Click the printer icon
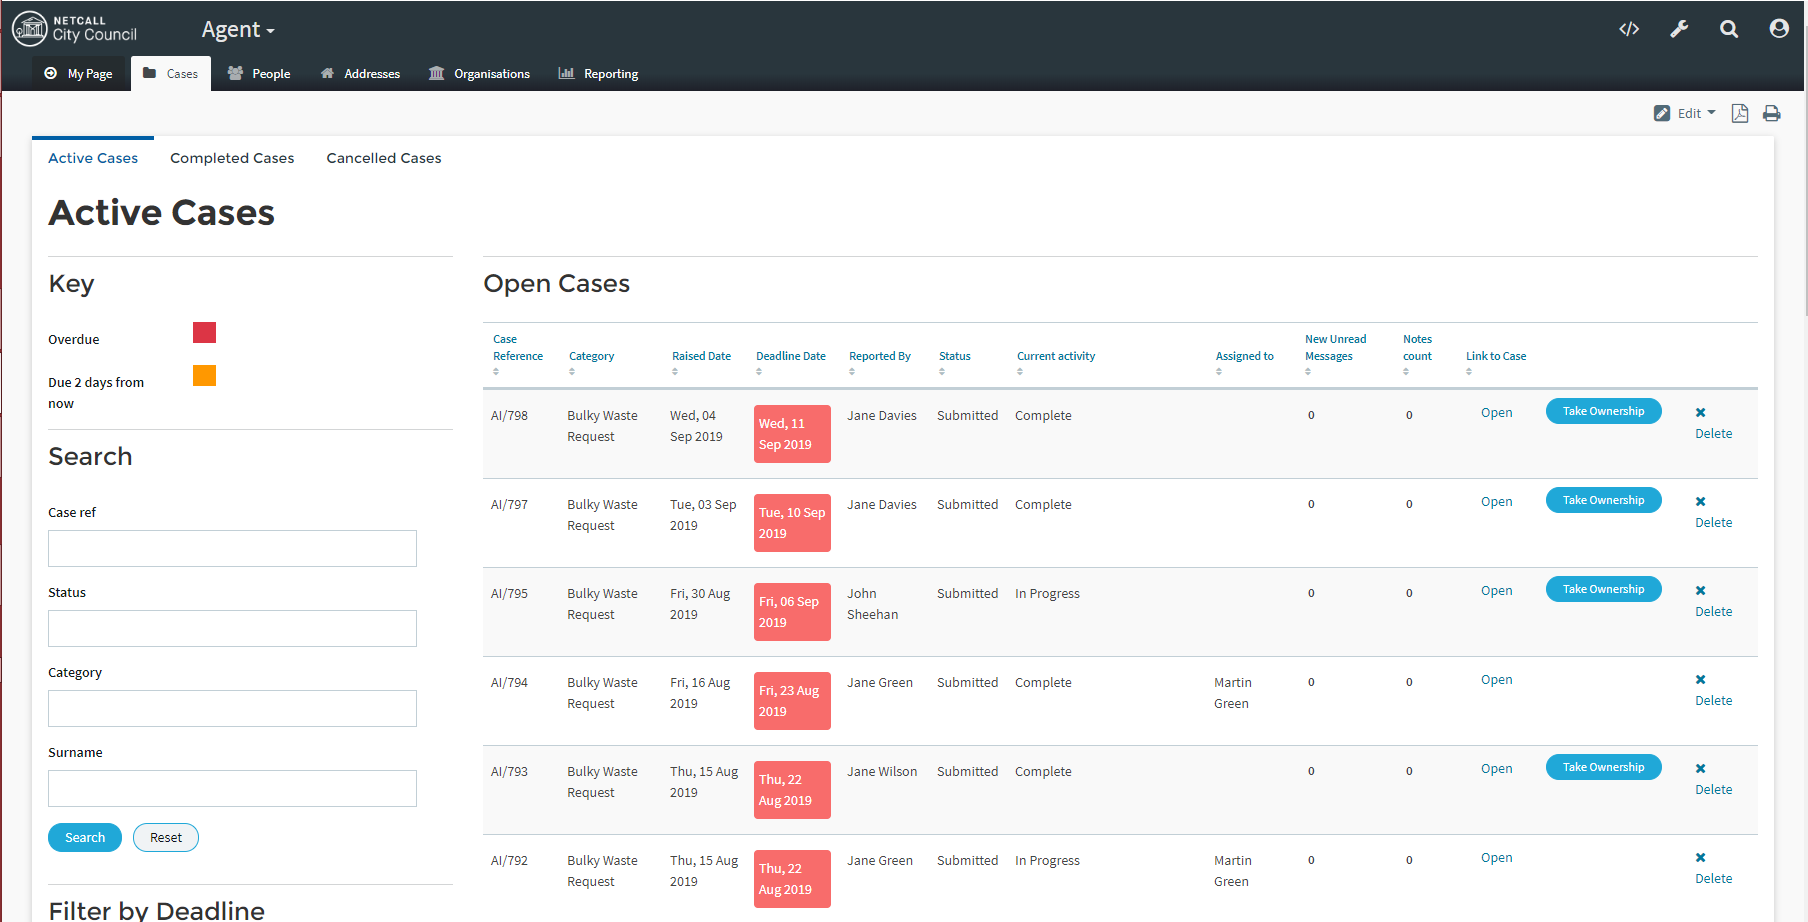Viewport: 1808px width, 922px height. (1772, 113)
